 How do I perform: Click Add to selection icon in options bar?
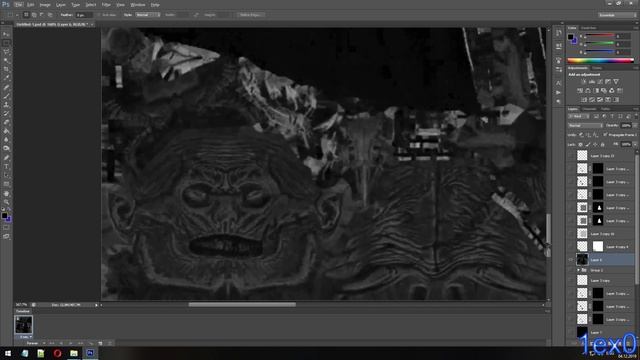click(x=34, y=15)
